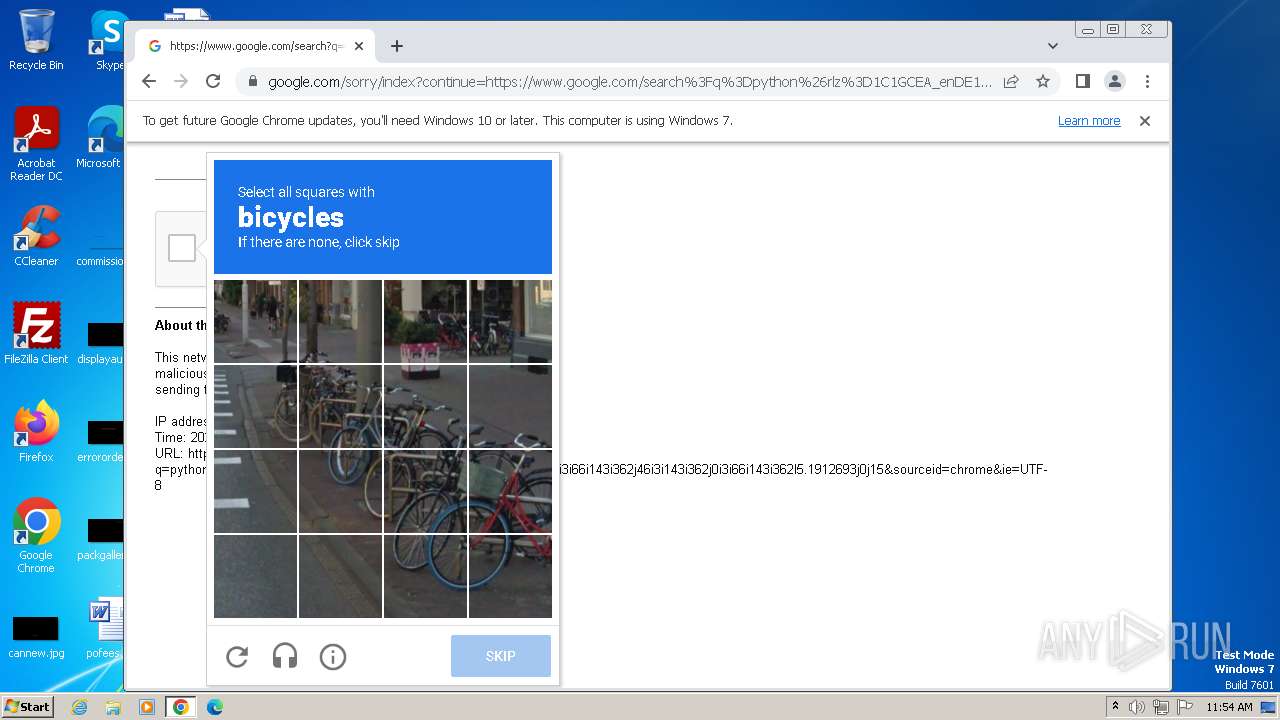
Task: Open CCleaner desktop icon
Action: 36,236
